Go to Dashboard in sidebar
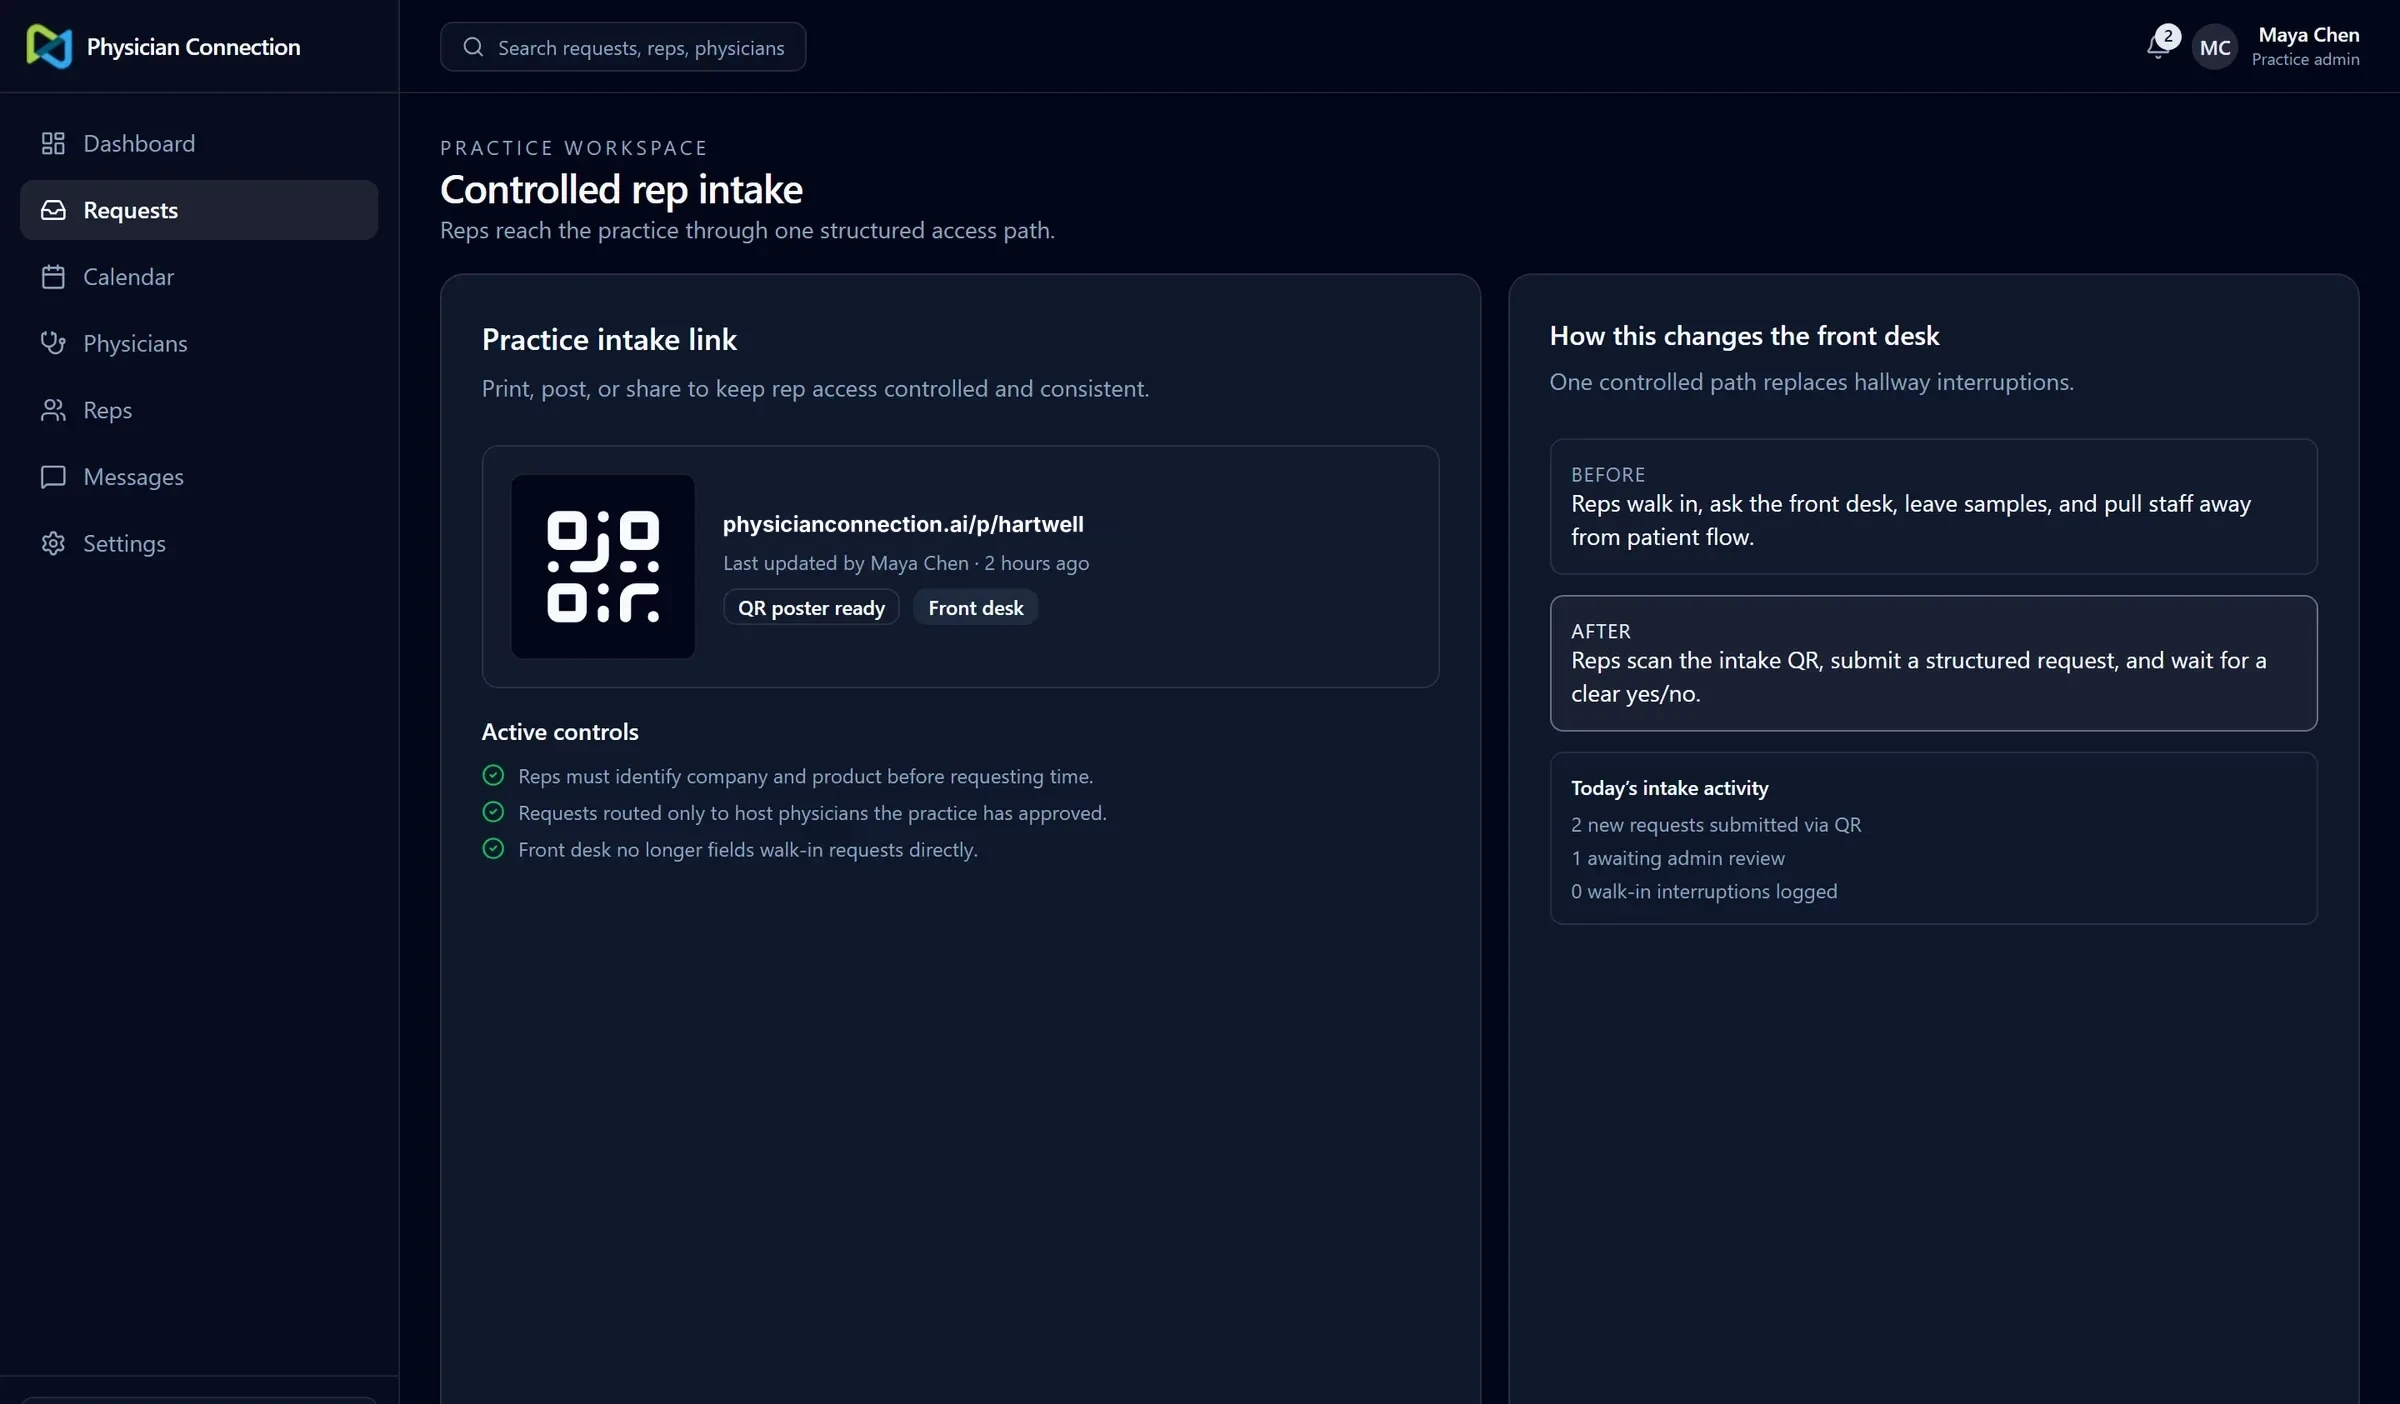2400x1404 pixels. click(x=199, y=143)
